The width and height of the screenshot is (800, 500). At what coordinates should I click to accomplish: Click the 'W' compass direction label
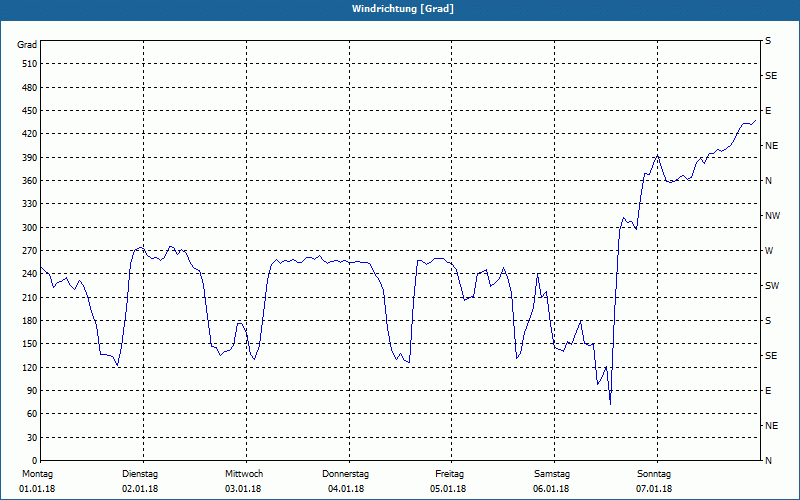(x=769, y=251)
